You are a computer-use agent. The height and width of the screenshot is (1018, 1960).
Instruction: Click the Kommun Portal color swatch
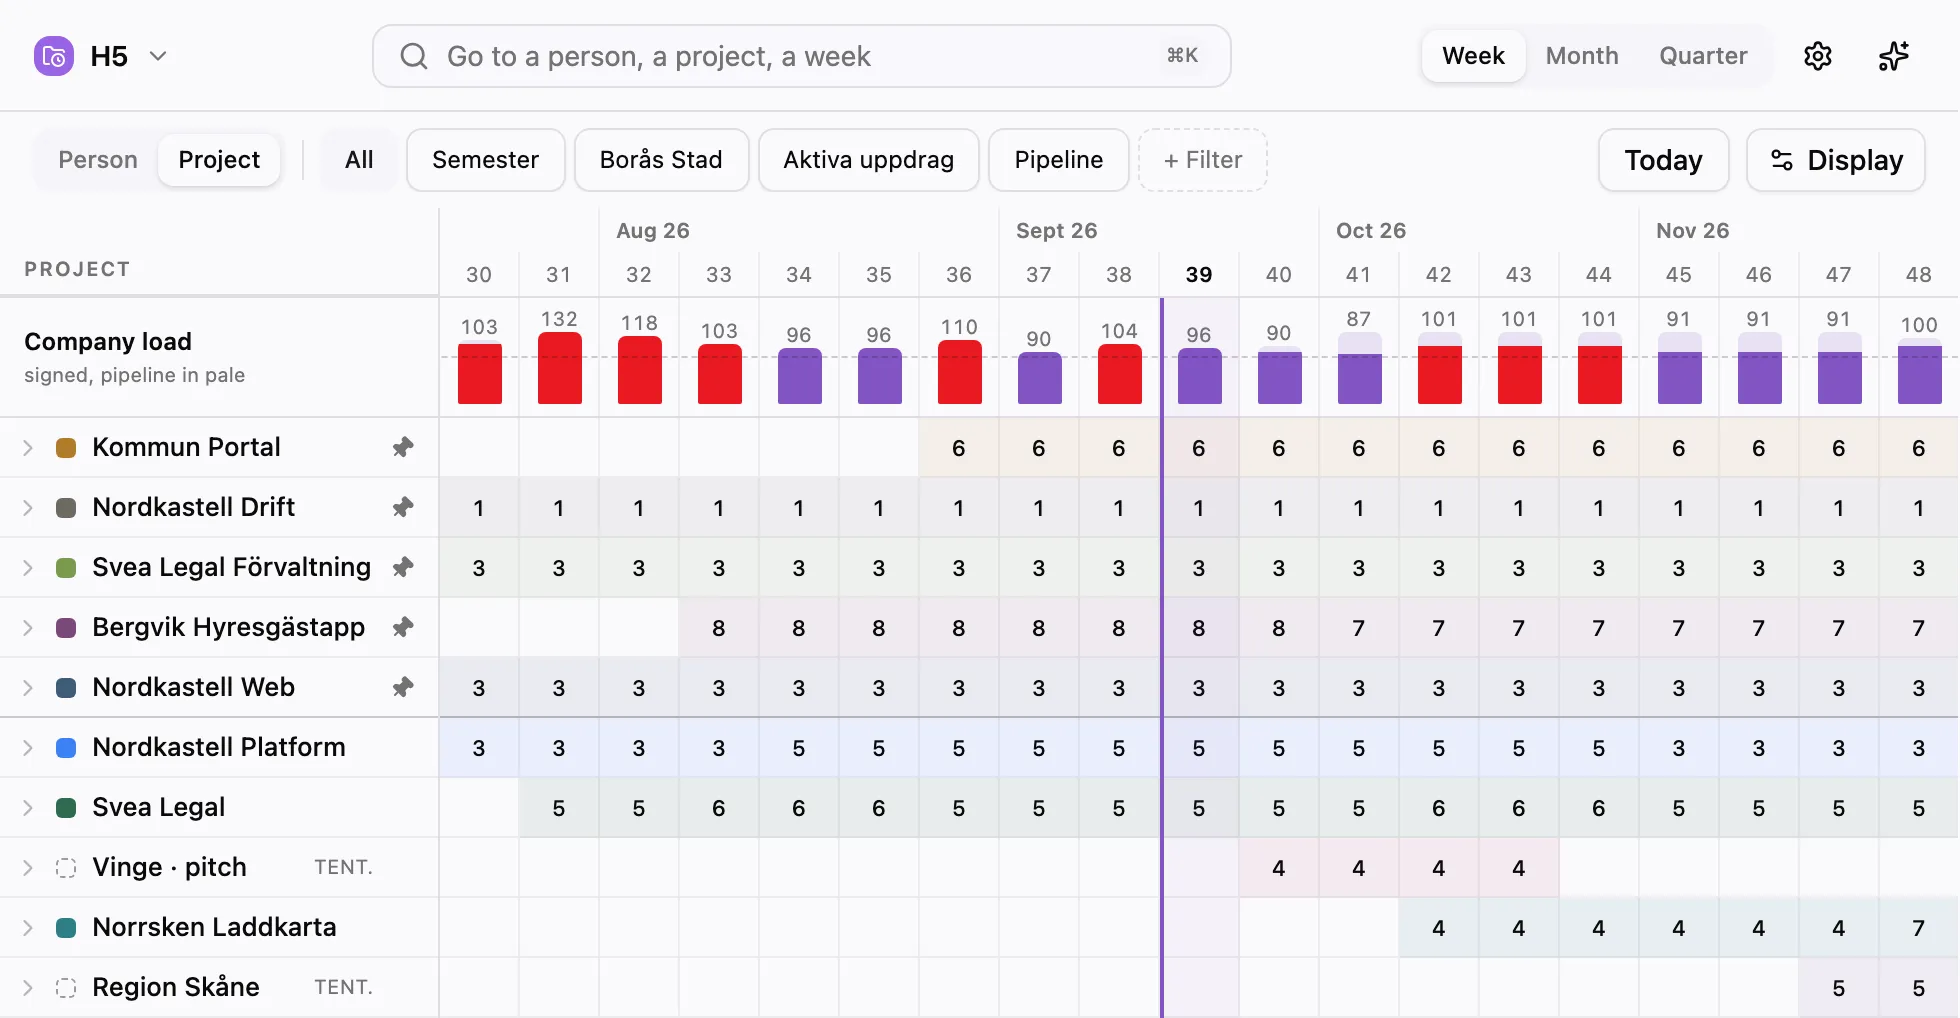[66, 447]
